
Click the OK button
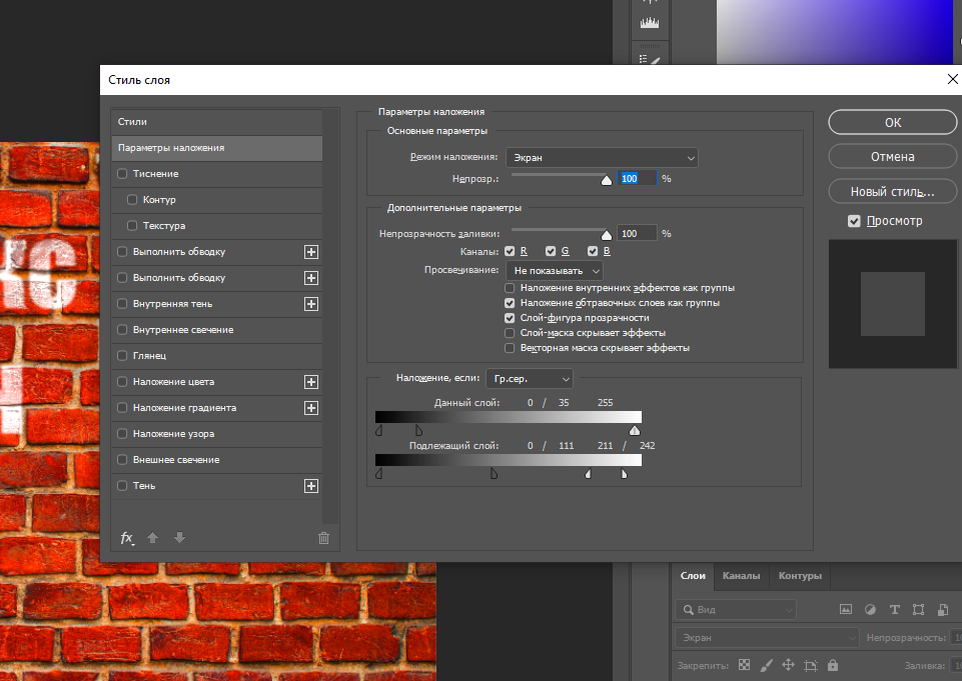pos(893,122)
